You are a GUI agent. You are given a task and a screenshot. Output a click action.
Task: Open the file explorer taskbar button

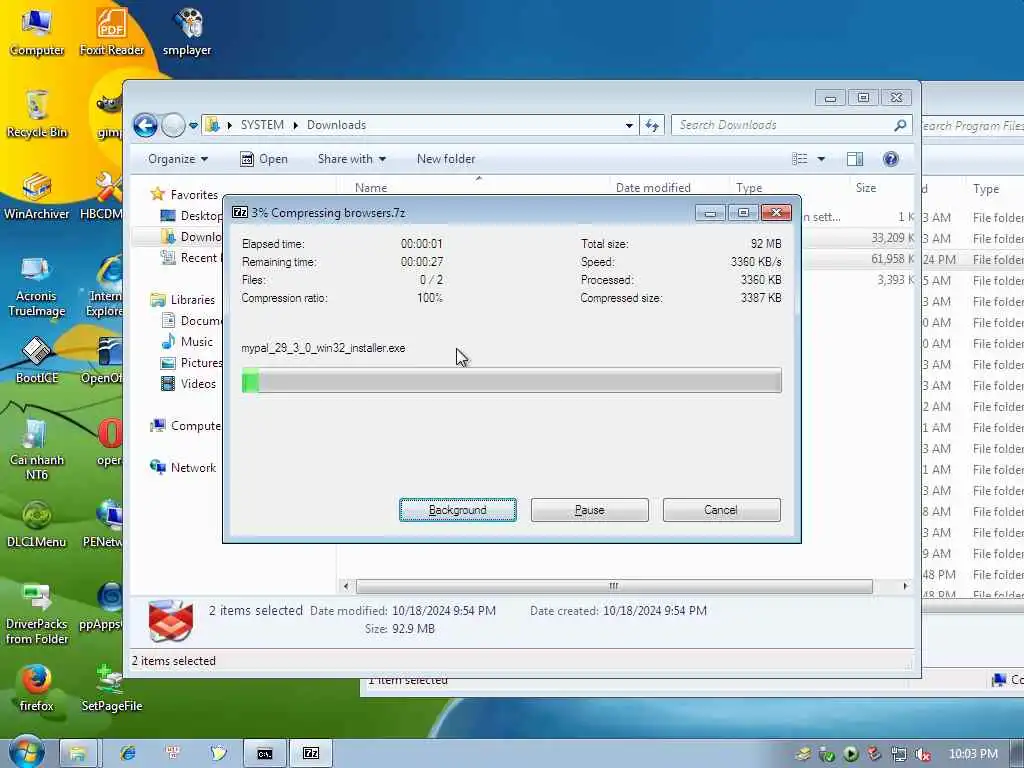[x=78, y=754]
